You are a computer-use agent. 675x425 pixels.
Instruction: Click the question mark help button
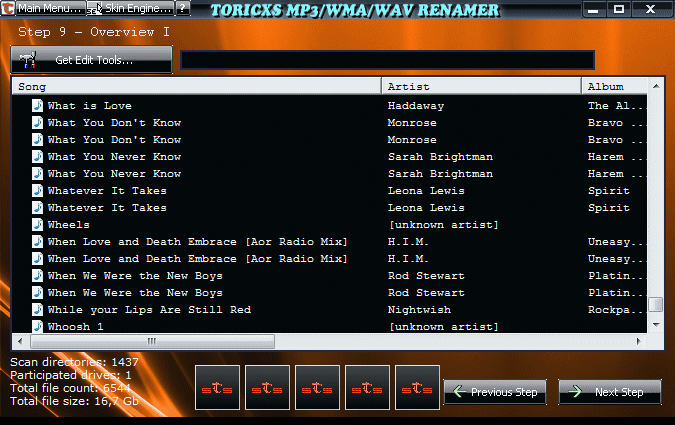[x=183, y=8]
